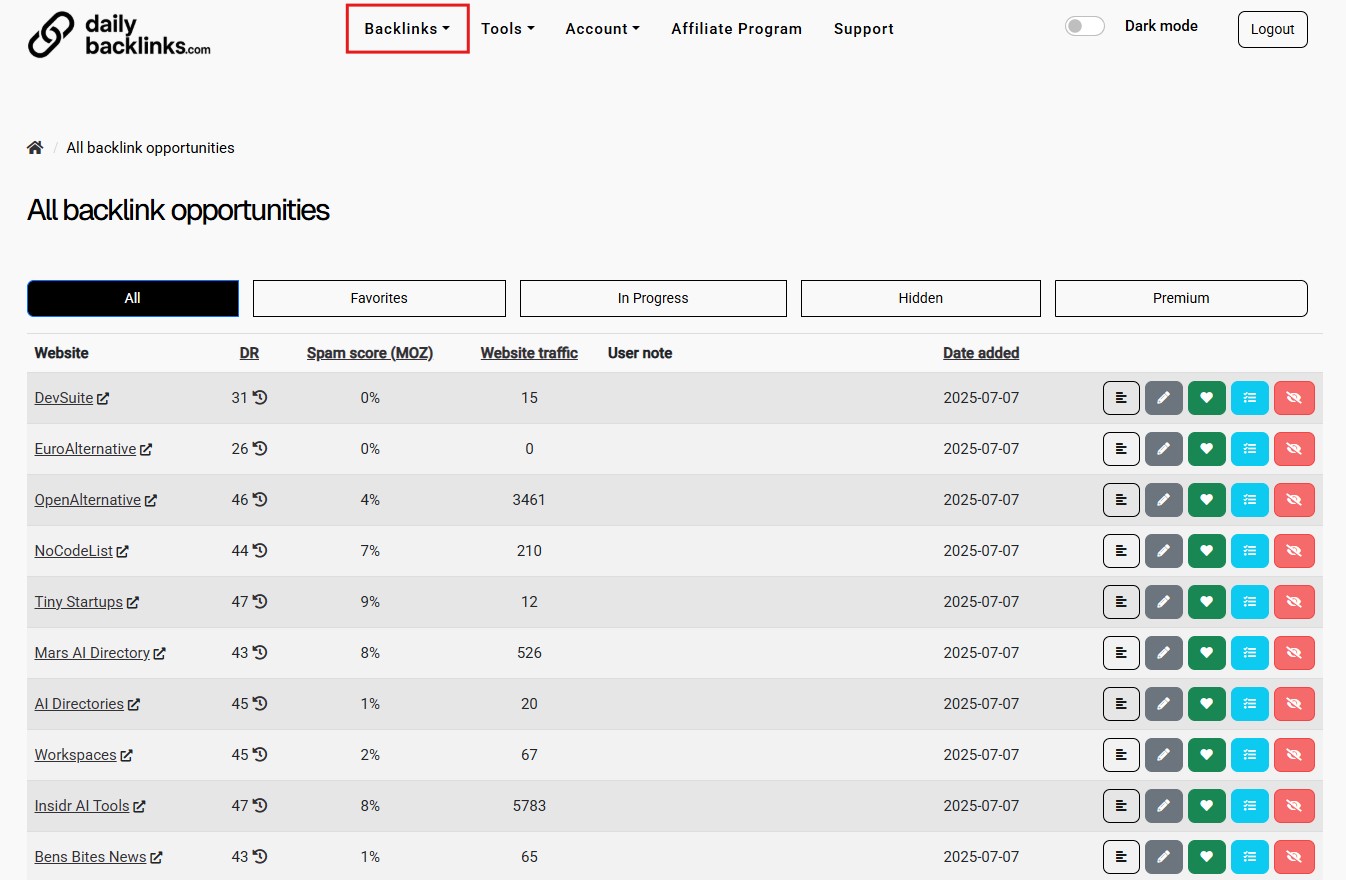The image size is (1346, 880).
Task: Edit note for NoCodeList row
Action: tap(1163, 551)
